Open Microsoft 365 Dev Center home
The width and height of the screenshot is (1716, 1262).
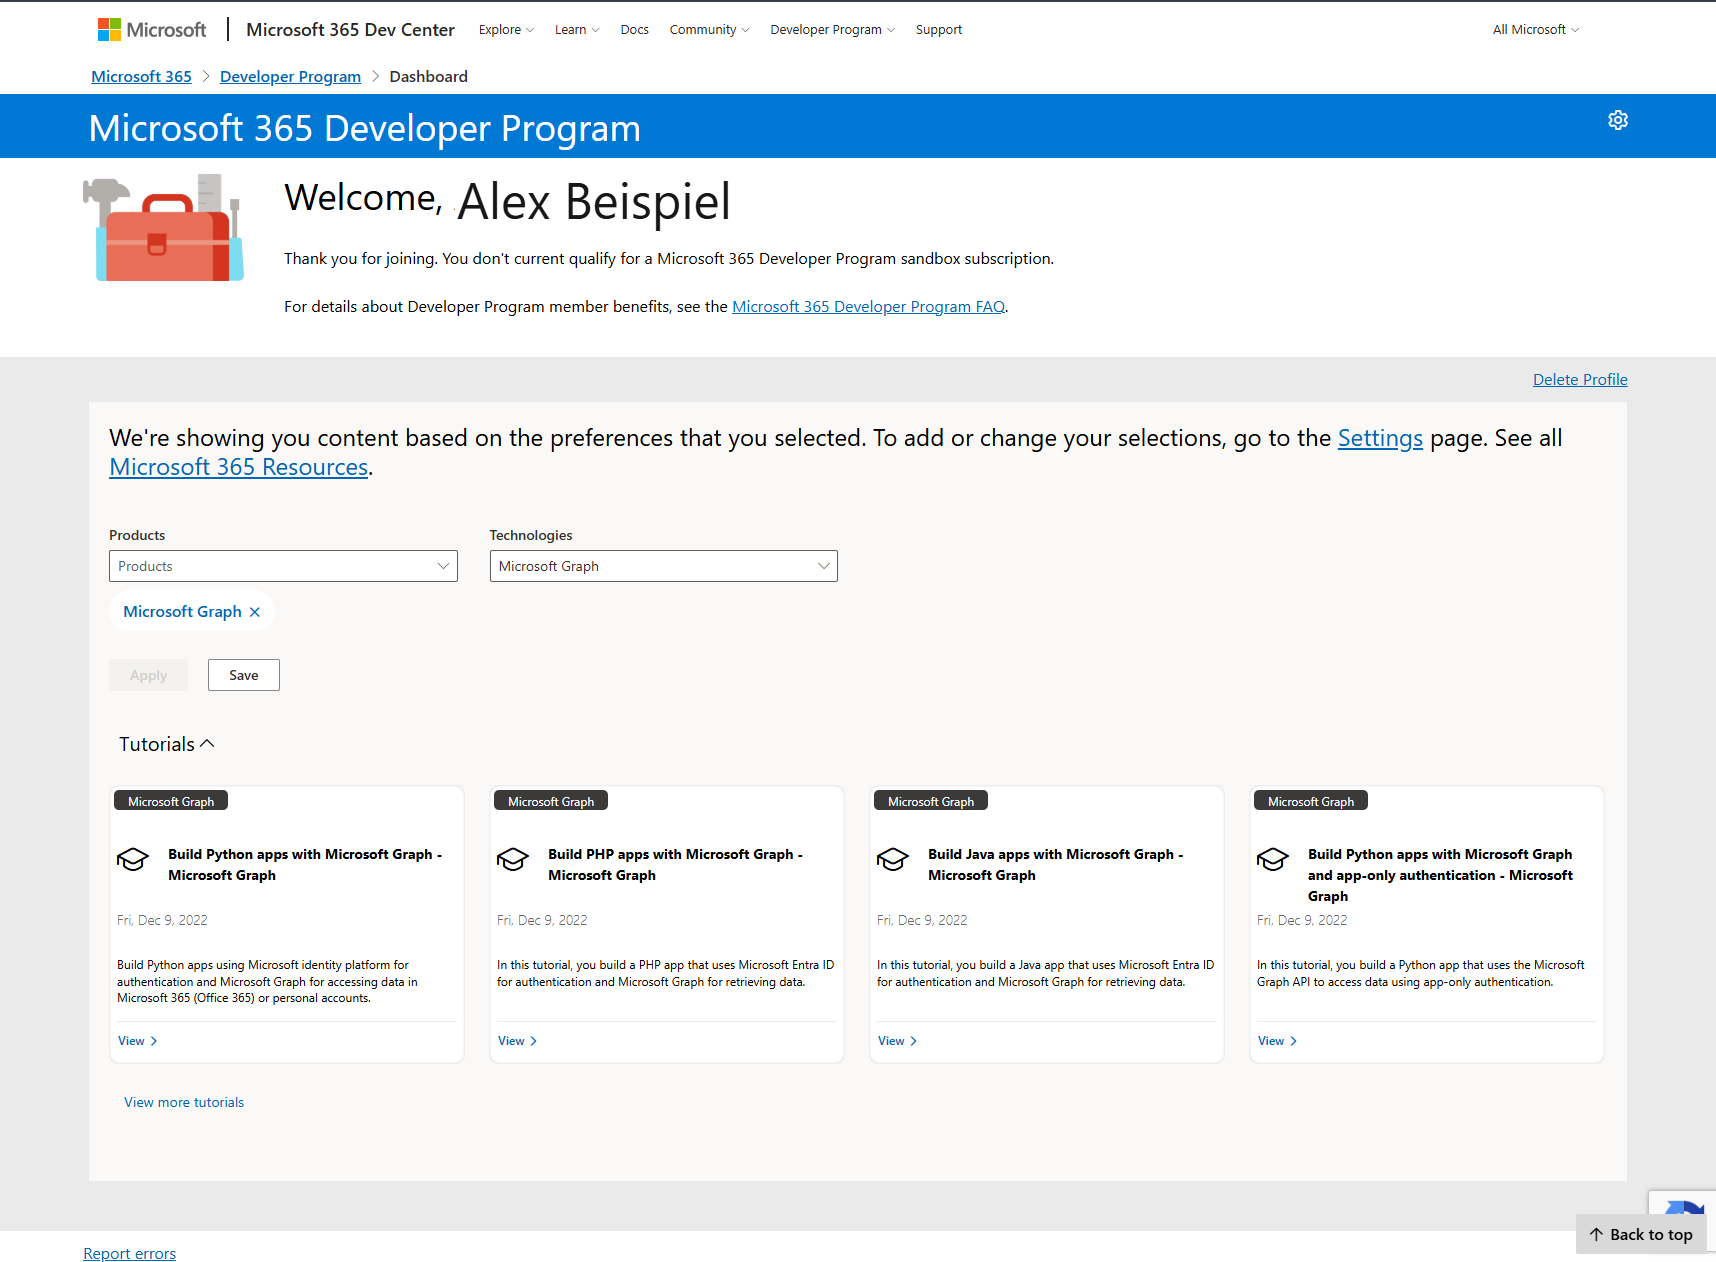[350, 30]
